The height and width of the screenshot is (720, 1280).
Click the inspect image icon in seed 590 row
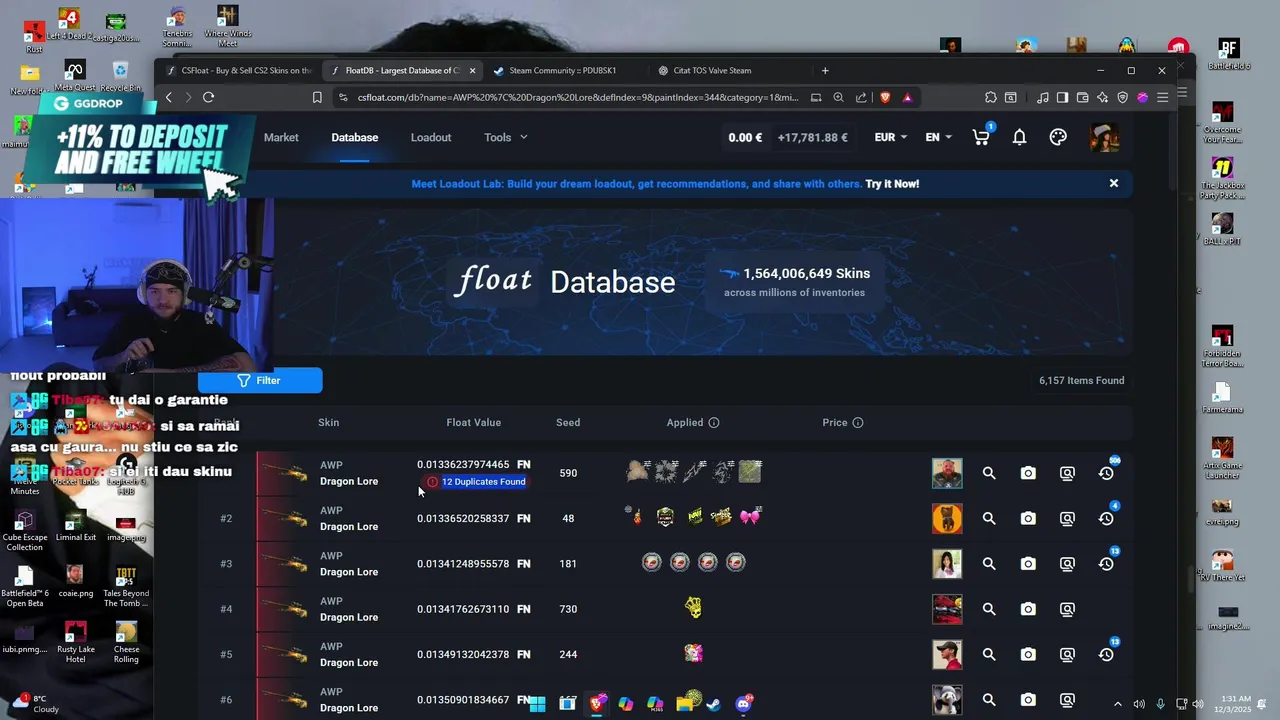[x=1067, y=473]
